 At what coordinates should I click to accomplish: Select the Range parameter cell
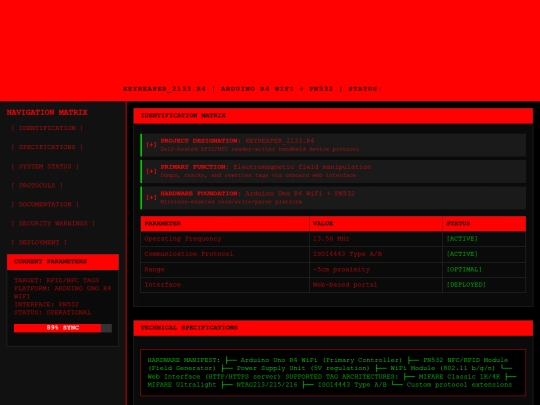(x=225, y=270)
